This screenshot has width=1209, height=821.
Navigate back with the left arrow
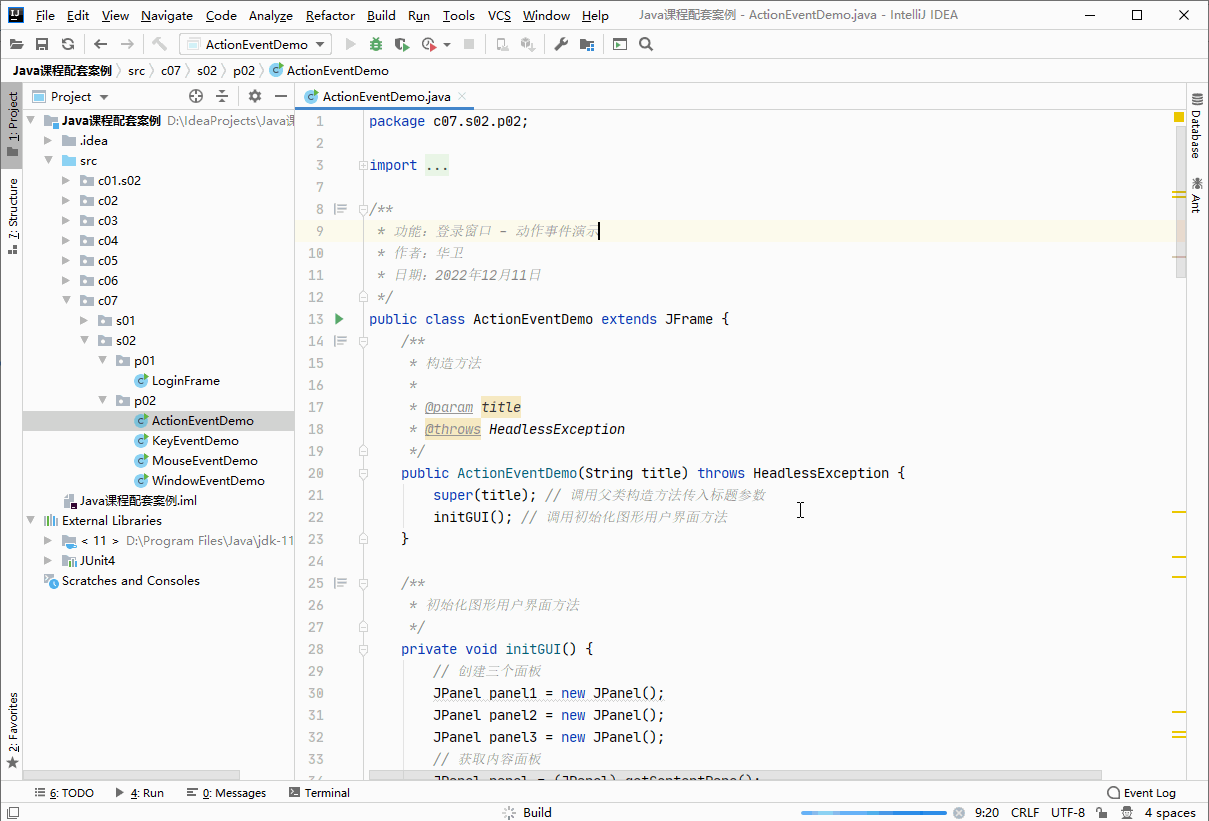point(100,44)
